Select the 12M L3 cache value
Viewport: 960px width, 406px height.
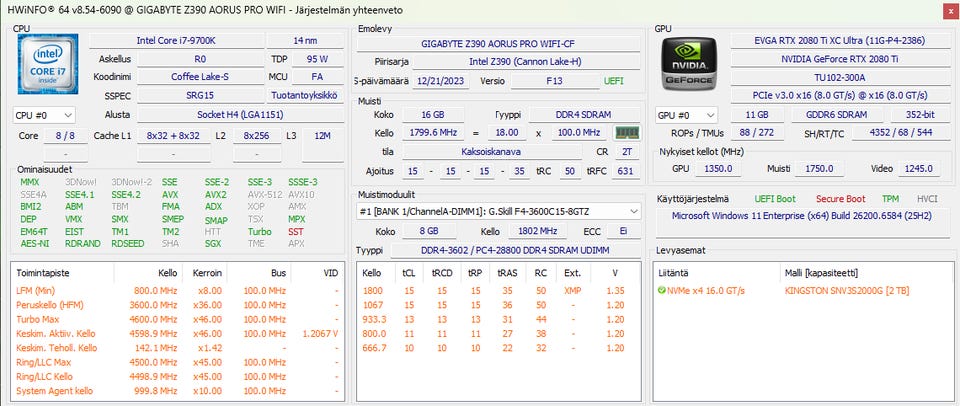click(323, 135)
